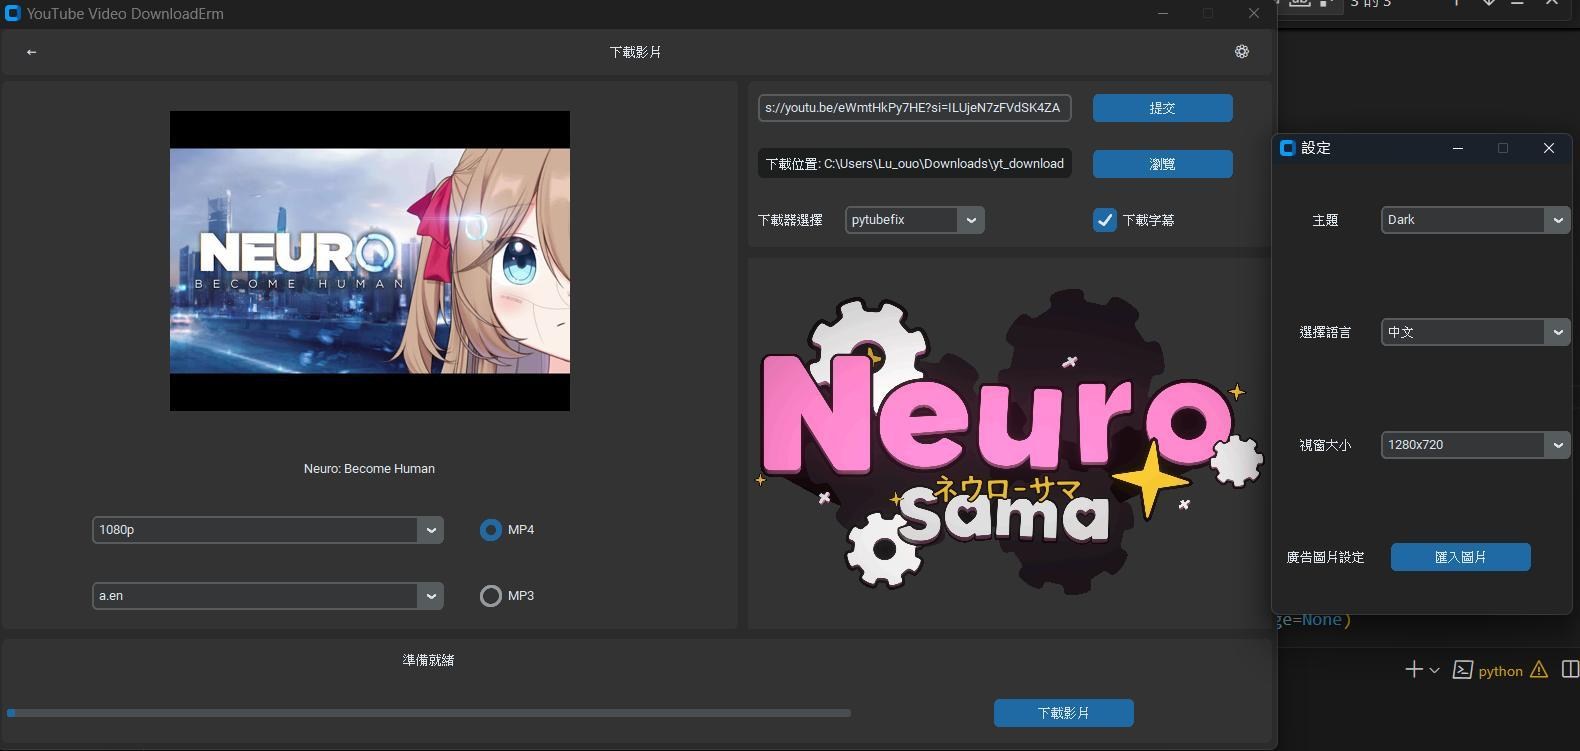Toggle the 下載字幕 checkbox
The height and width of the screenshot is (751, 1580).
coord(1104,220)
